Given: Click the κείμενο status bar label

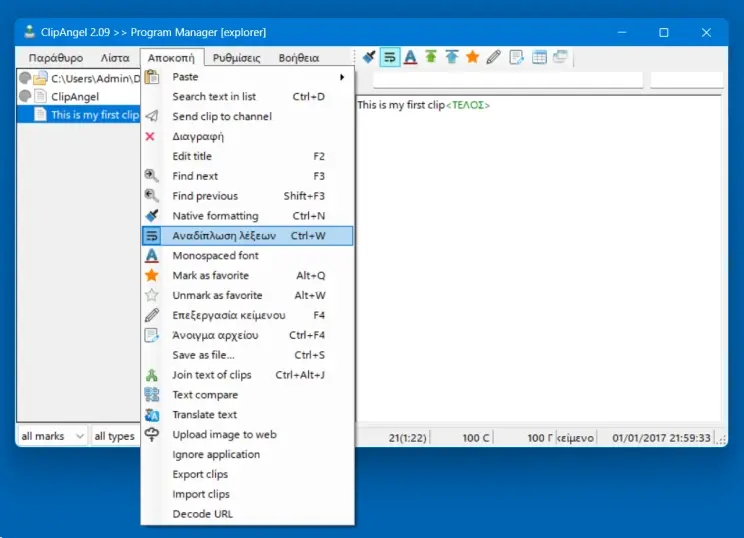Looking at the screenshot, I should coord(575,438).
